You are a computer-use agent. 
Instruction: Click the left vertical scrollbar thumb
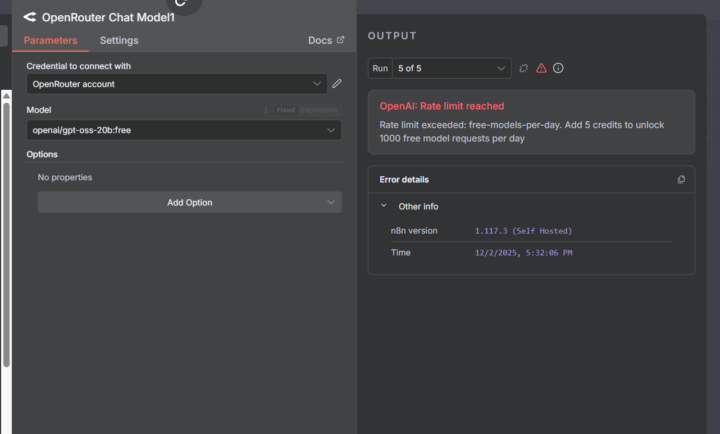(6, 234)
